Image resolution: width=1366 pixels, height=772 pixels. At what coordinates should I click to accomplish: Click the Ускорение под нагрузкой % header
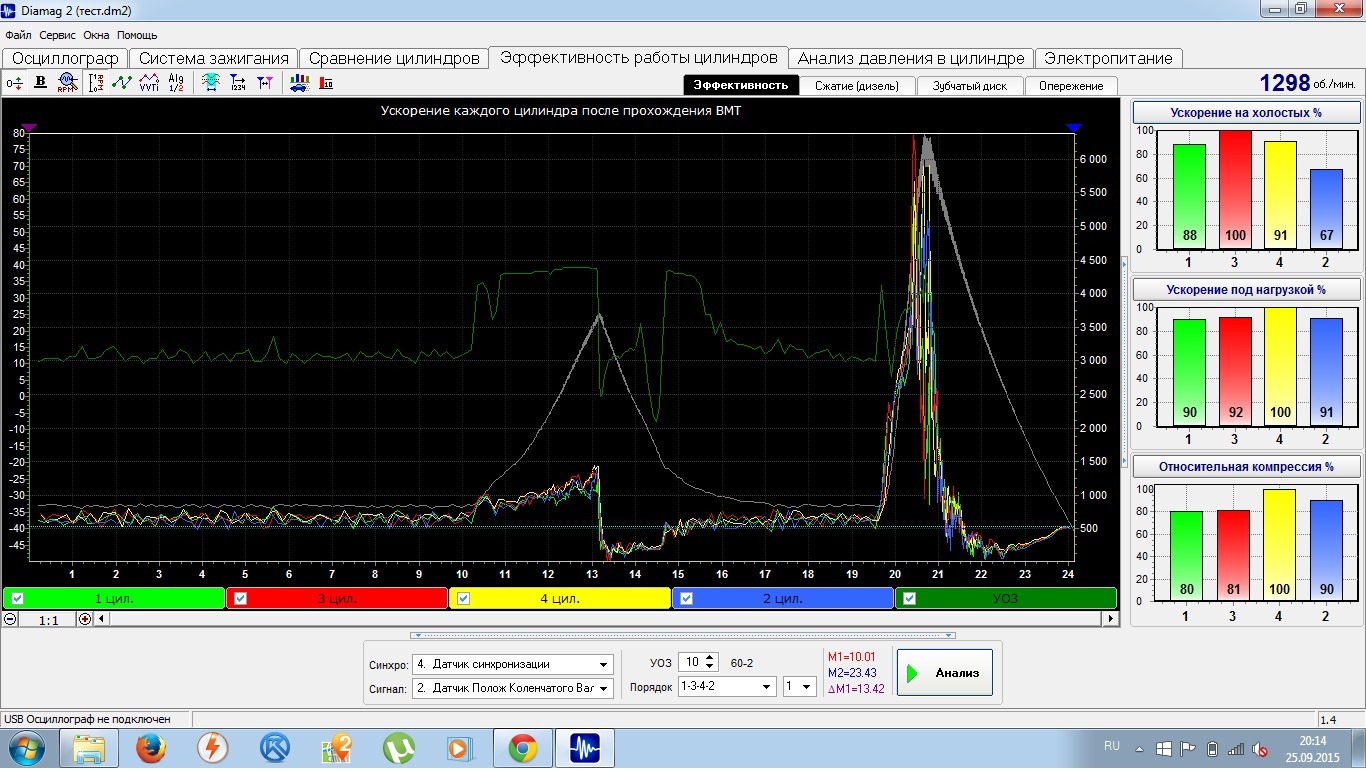[x=1245, y=290]
